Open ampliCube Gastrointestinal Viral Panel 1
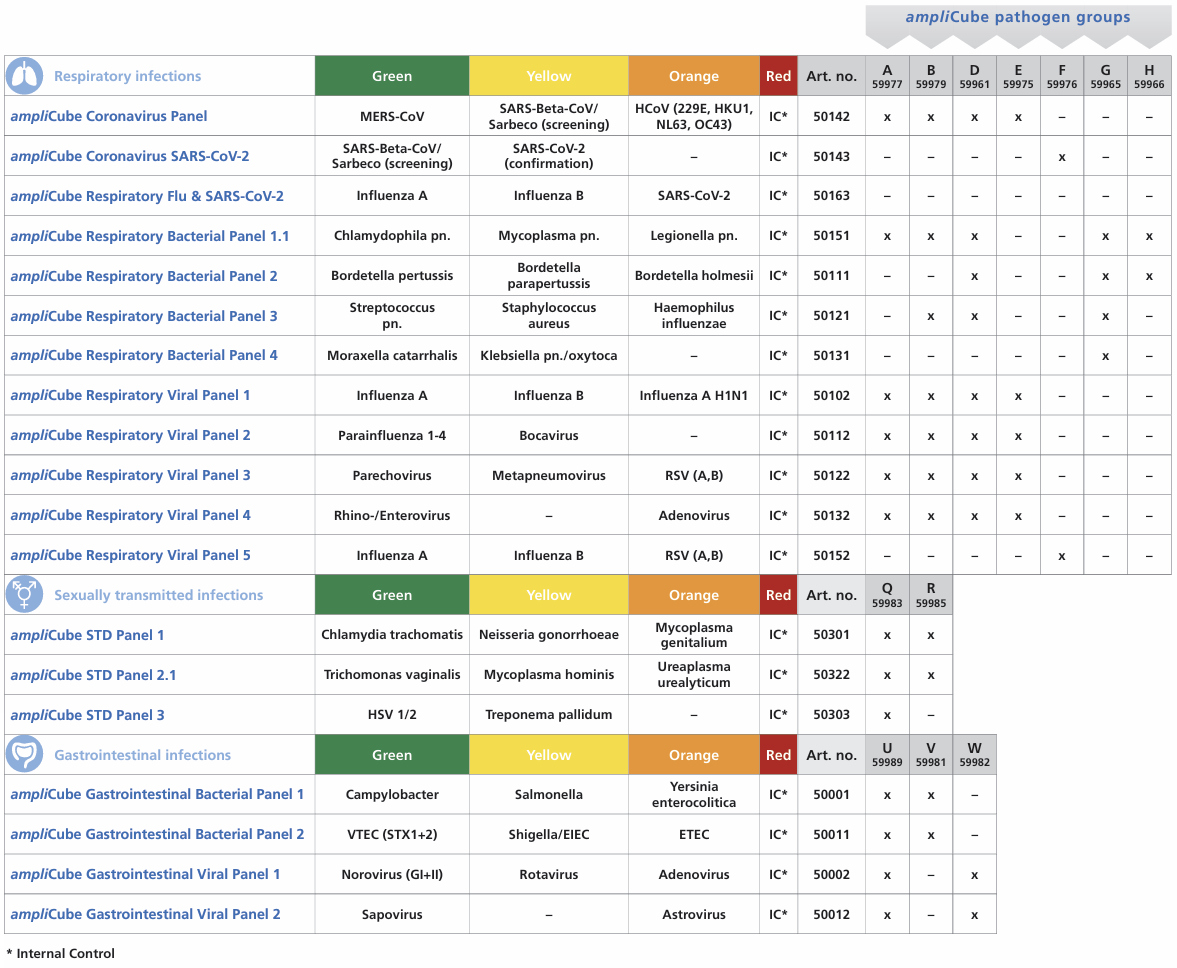Screen dimensions: 1177x968 point(145,874)
